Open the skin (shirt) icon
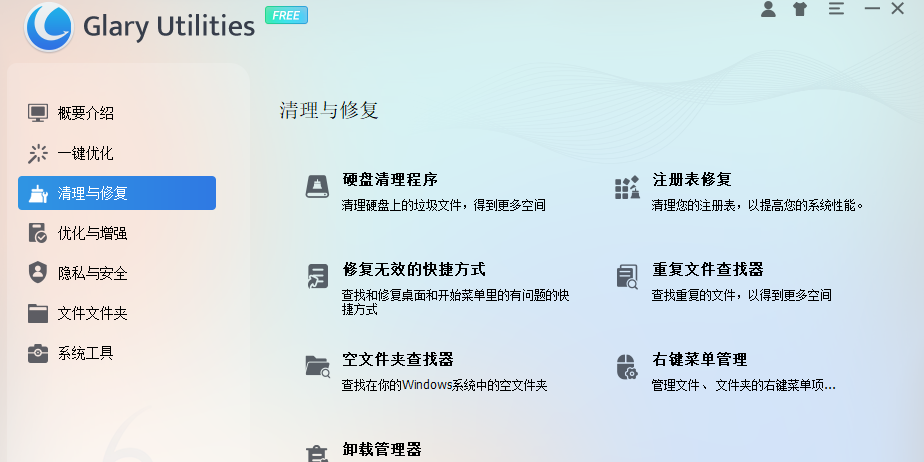924x462 pixels. [x=800, y=9]
